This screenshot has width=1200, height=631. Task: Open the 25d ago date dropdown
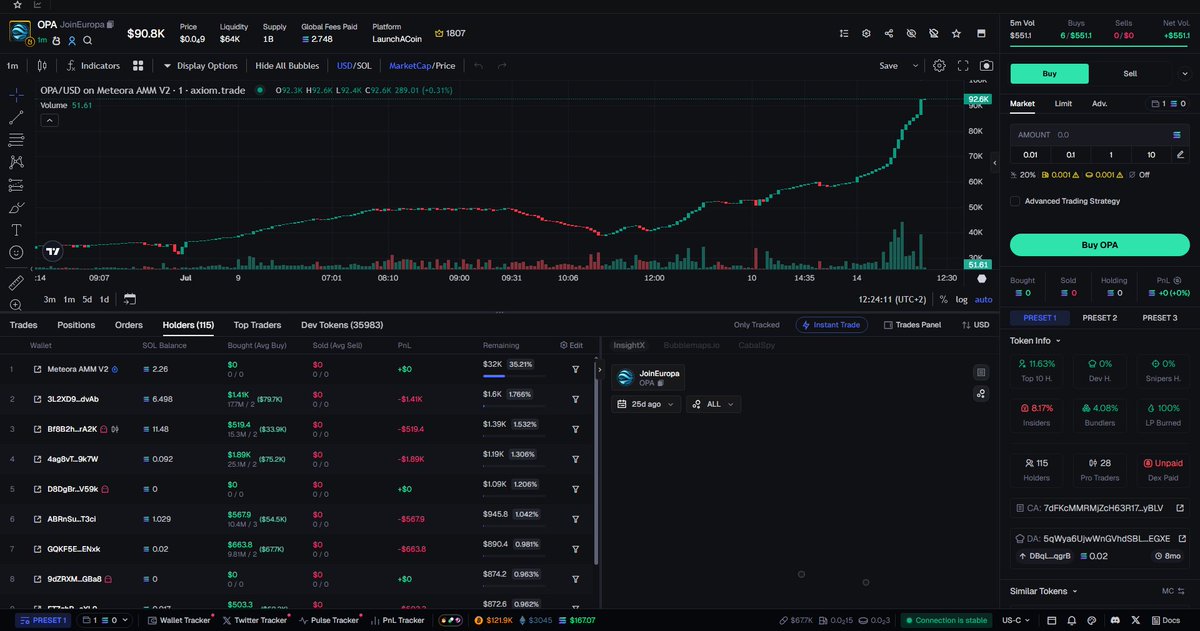[645, 404]
